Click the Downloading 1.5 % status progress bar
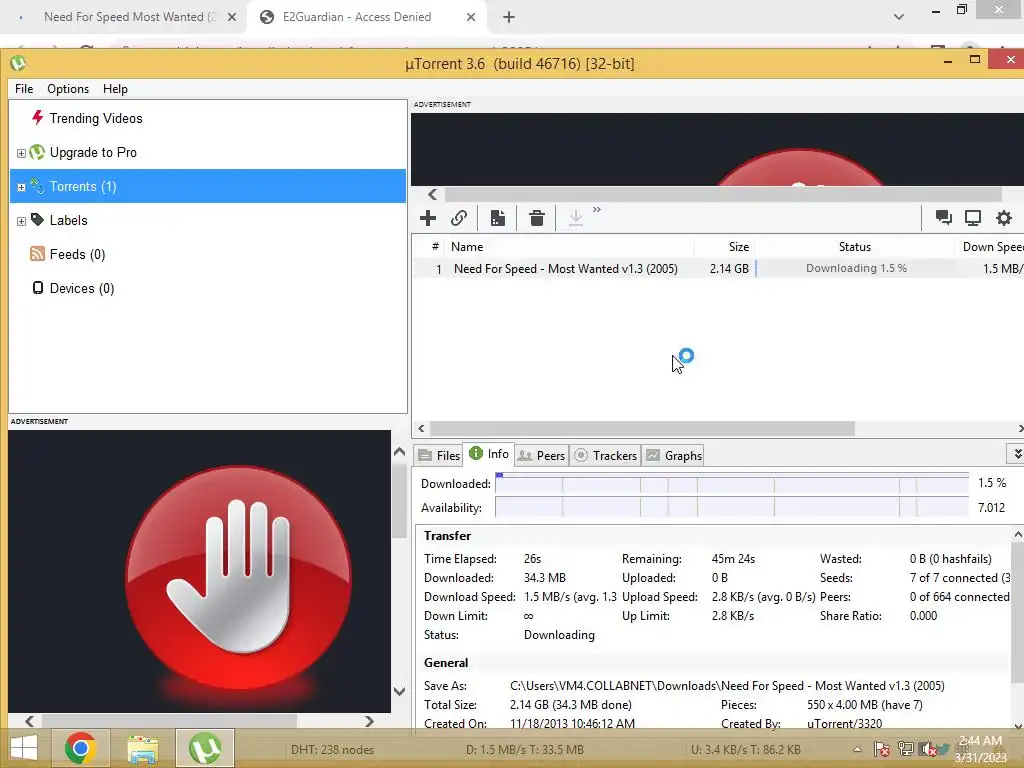 [x=854, y=268]
